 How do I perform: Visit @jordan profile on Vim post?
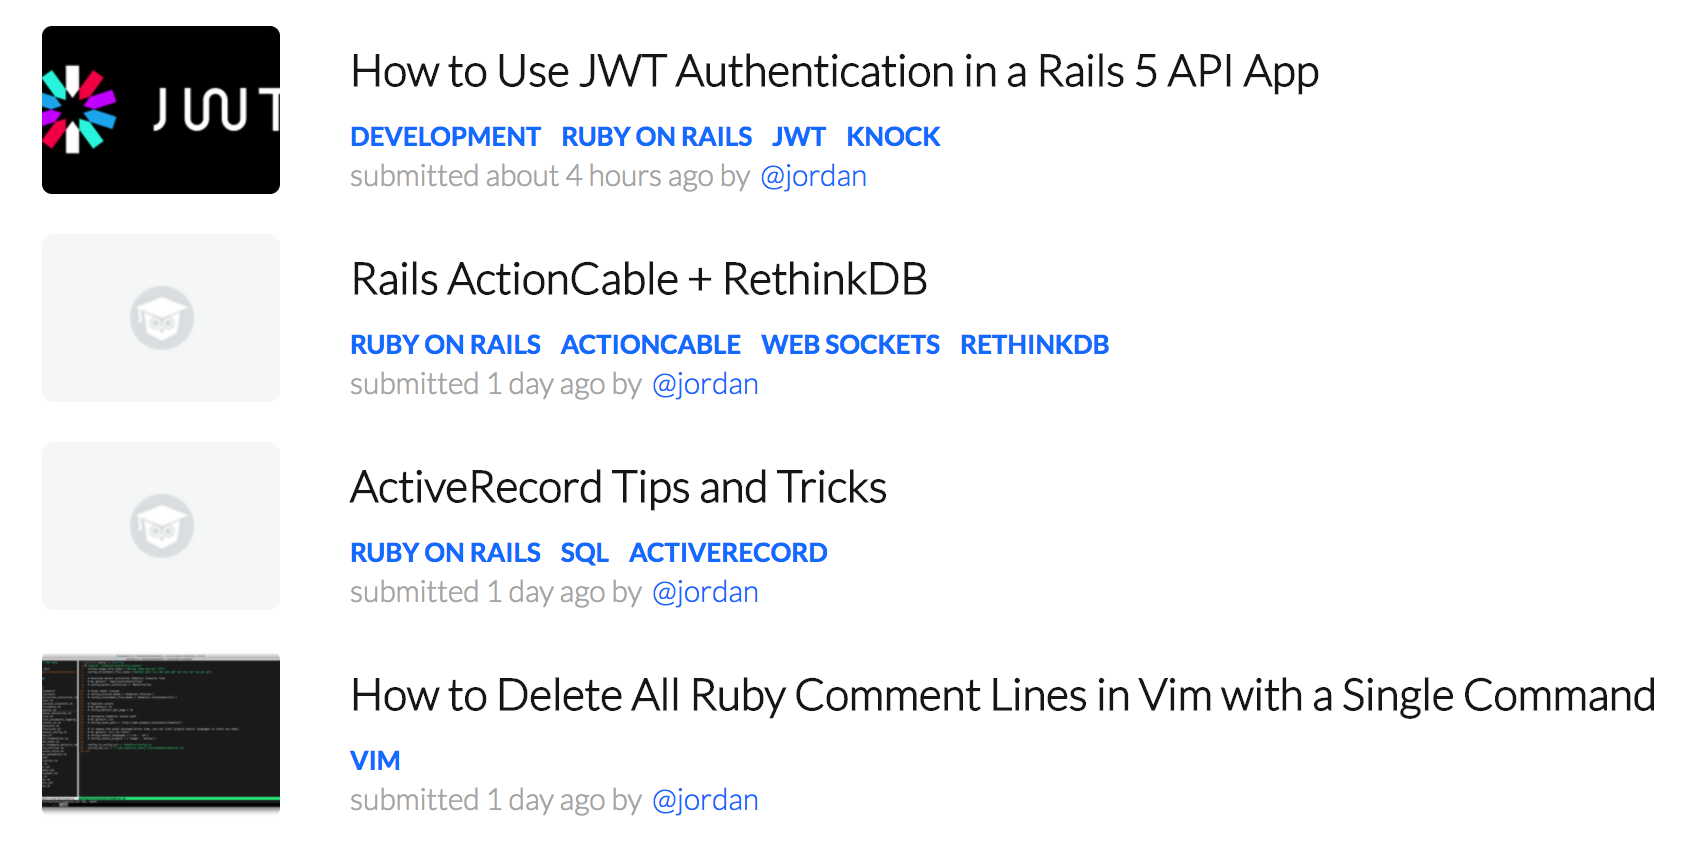tap(705, 801)
